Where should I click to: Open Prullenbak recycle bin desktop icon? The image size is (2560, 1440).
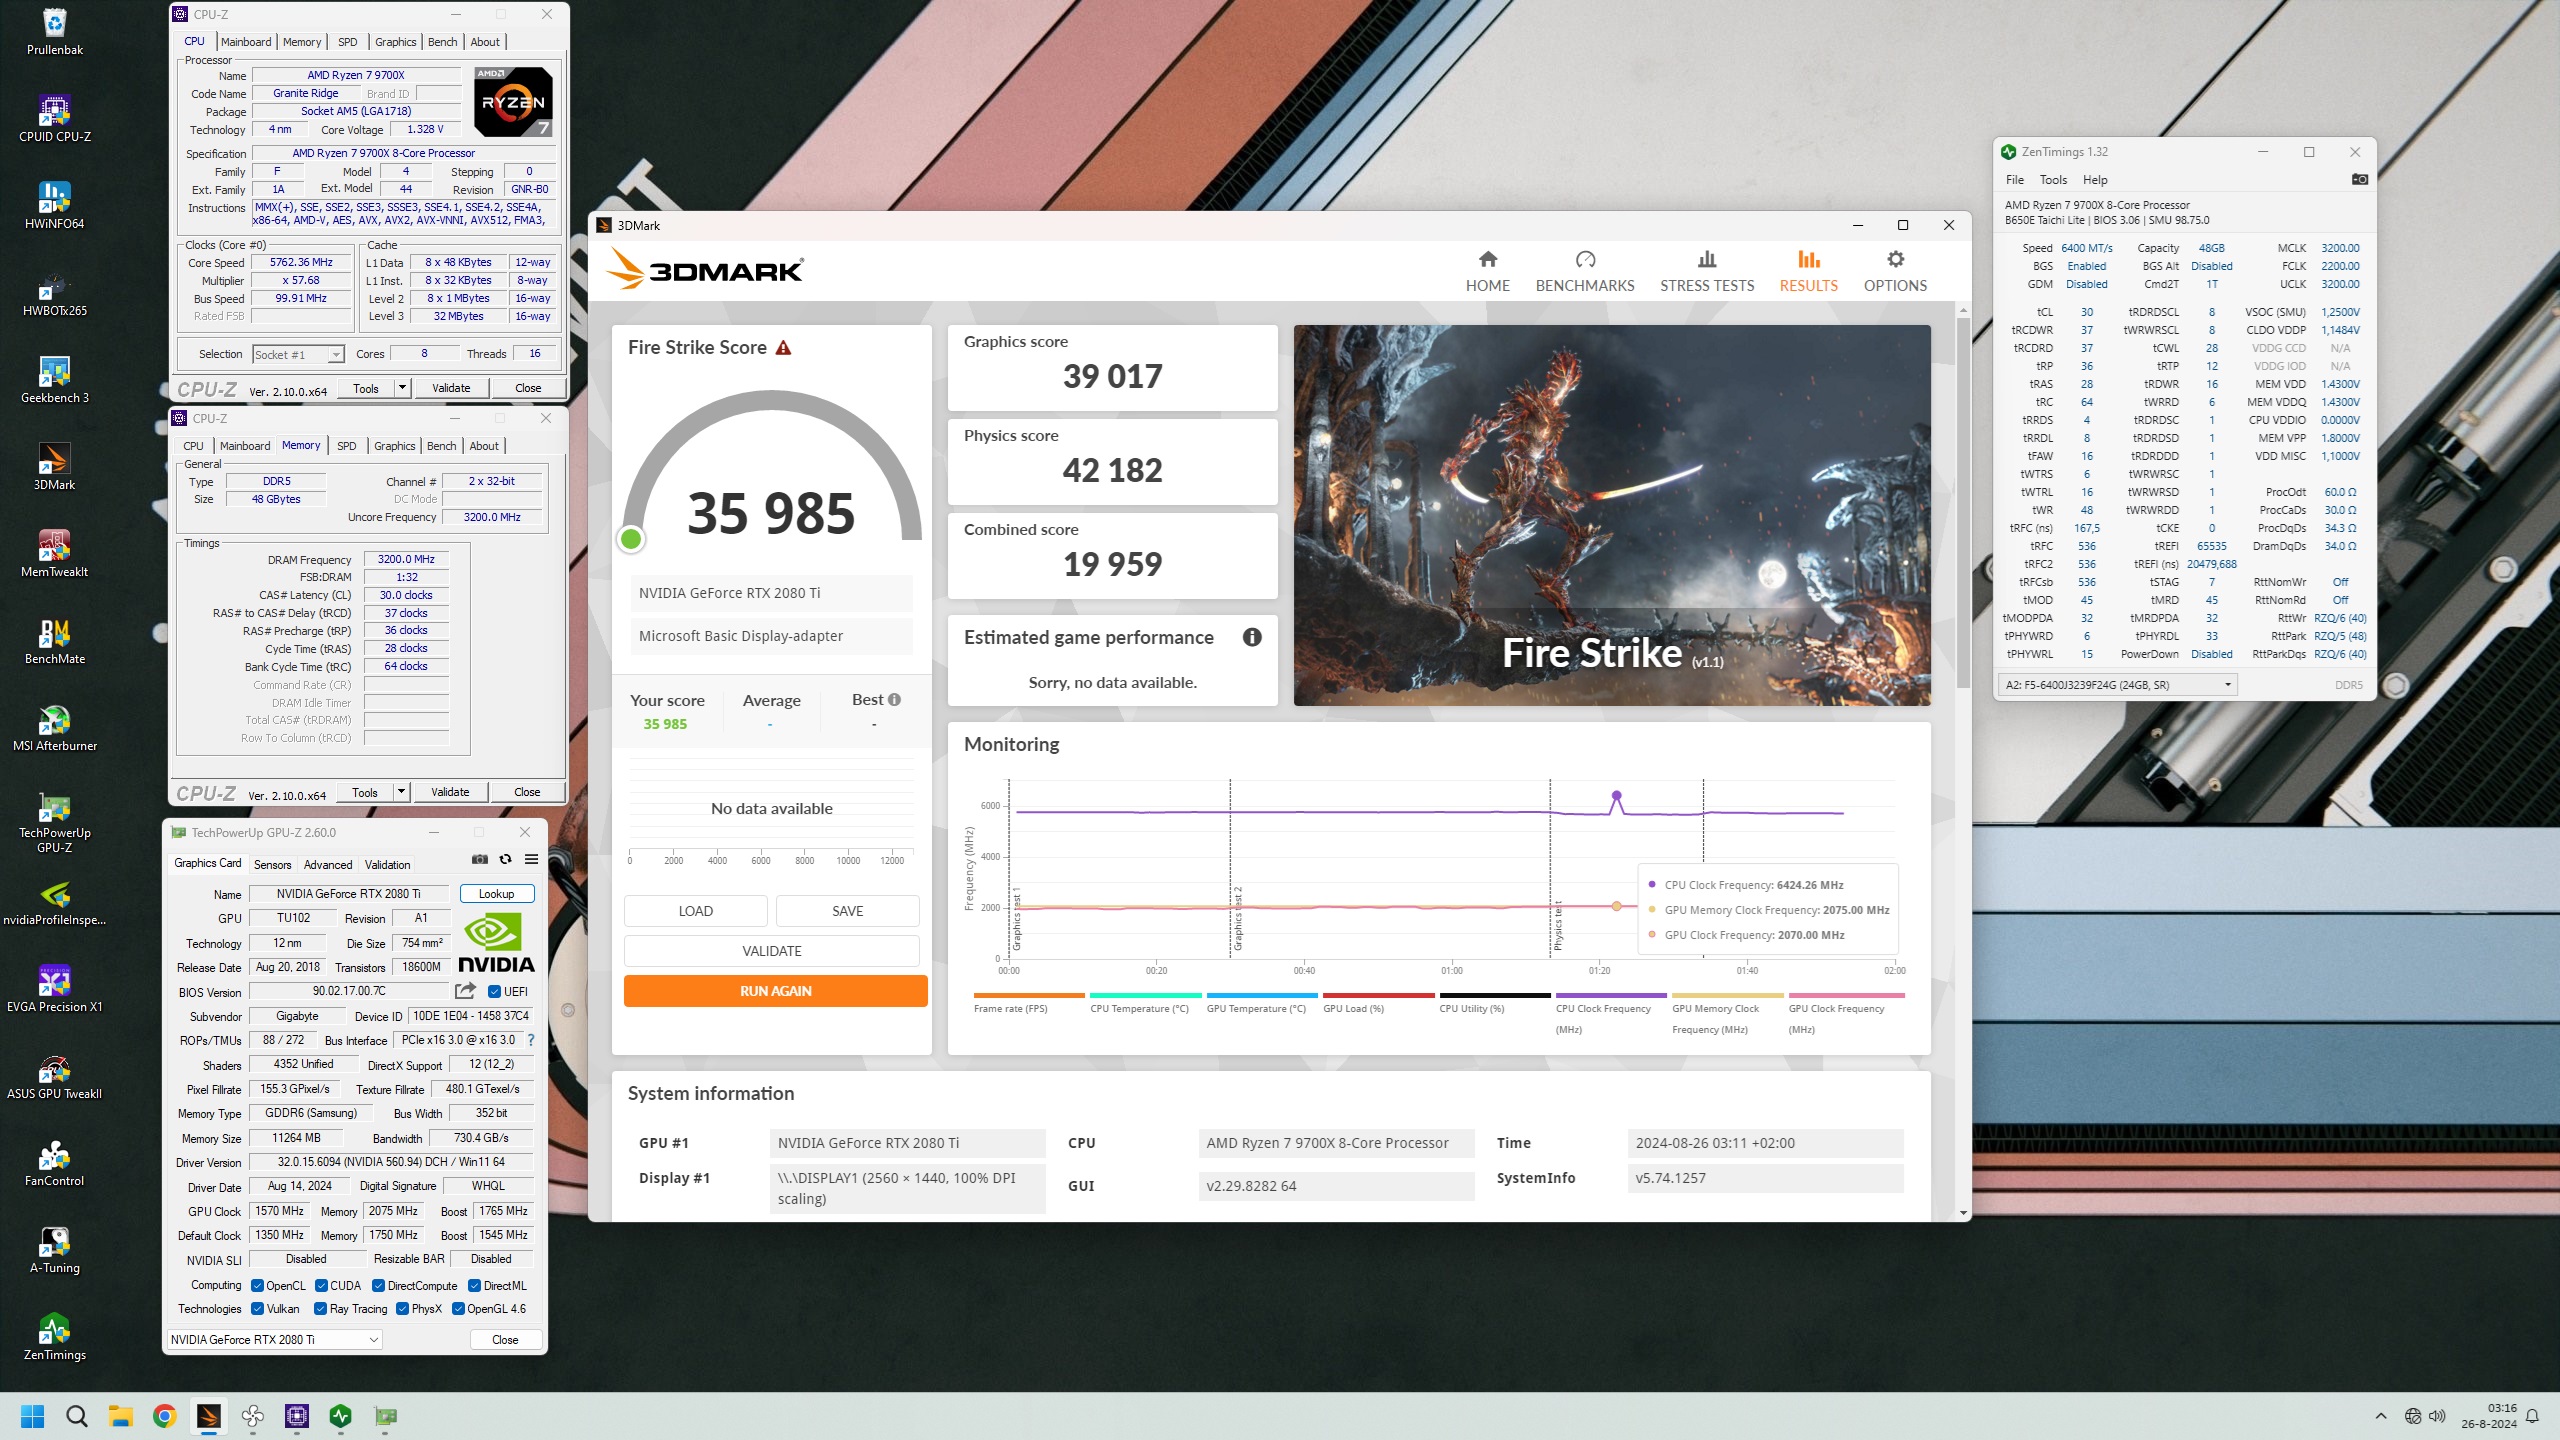click(x=54, y=31)
